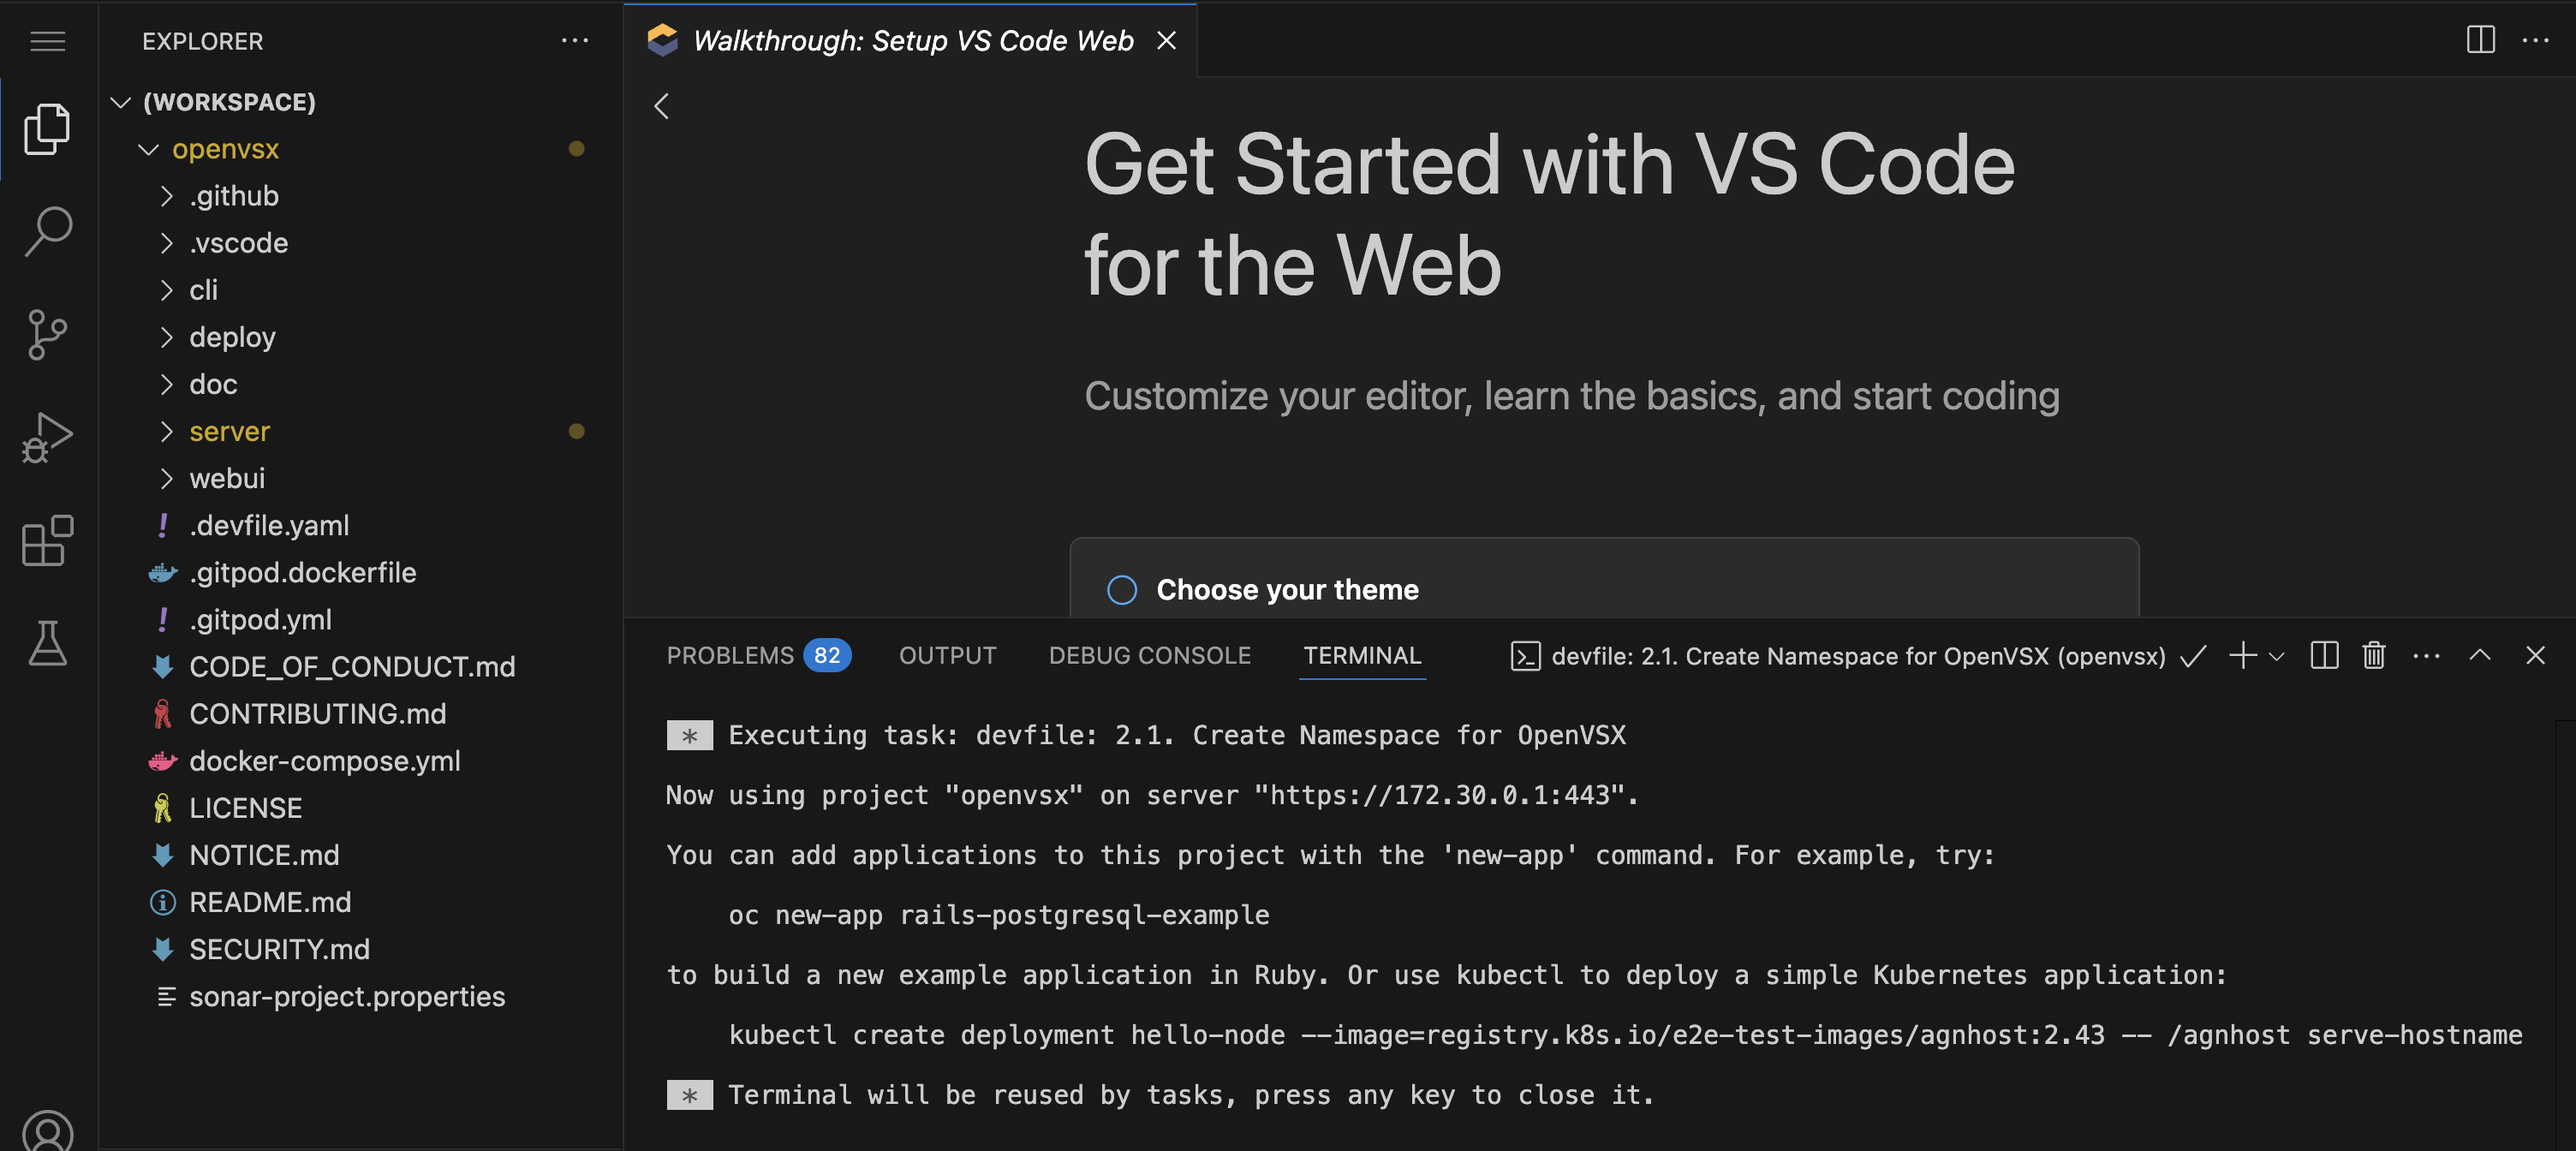Click the 'oc new-app rails-postgresql-example' line

(x=999, y=915)
